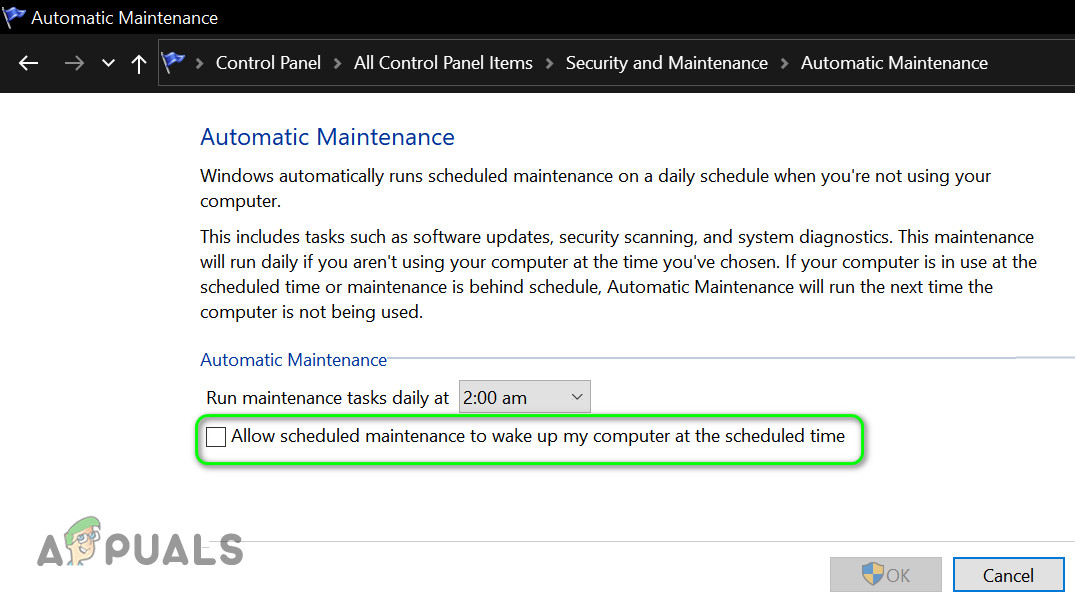This screenshot has height=610, width=1075.
Task: Click the OK button
Action: click(x=886, y=575)
